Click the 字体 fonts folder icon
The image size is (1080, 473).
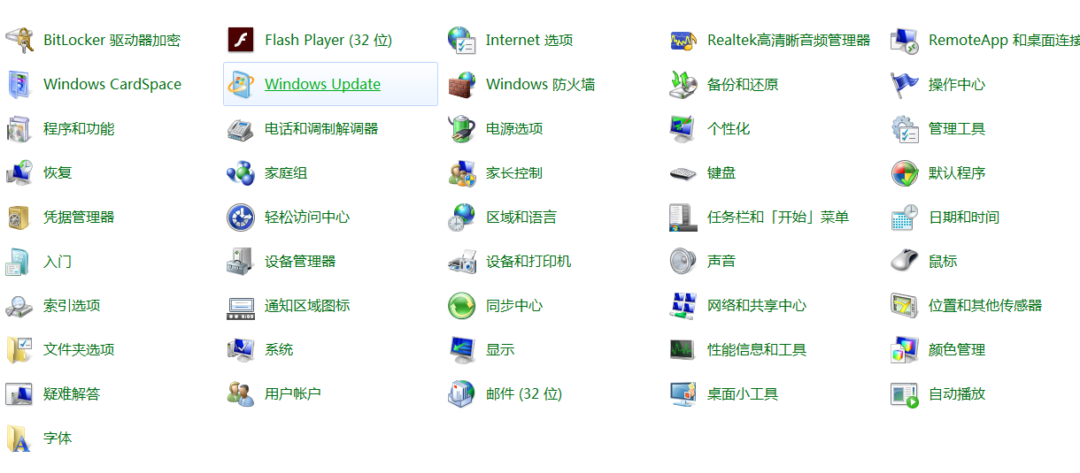[x=19, y=438]
